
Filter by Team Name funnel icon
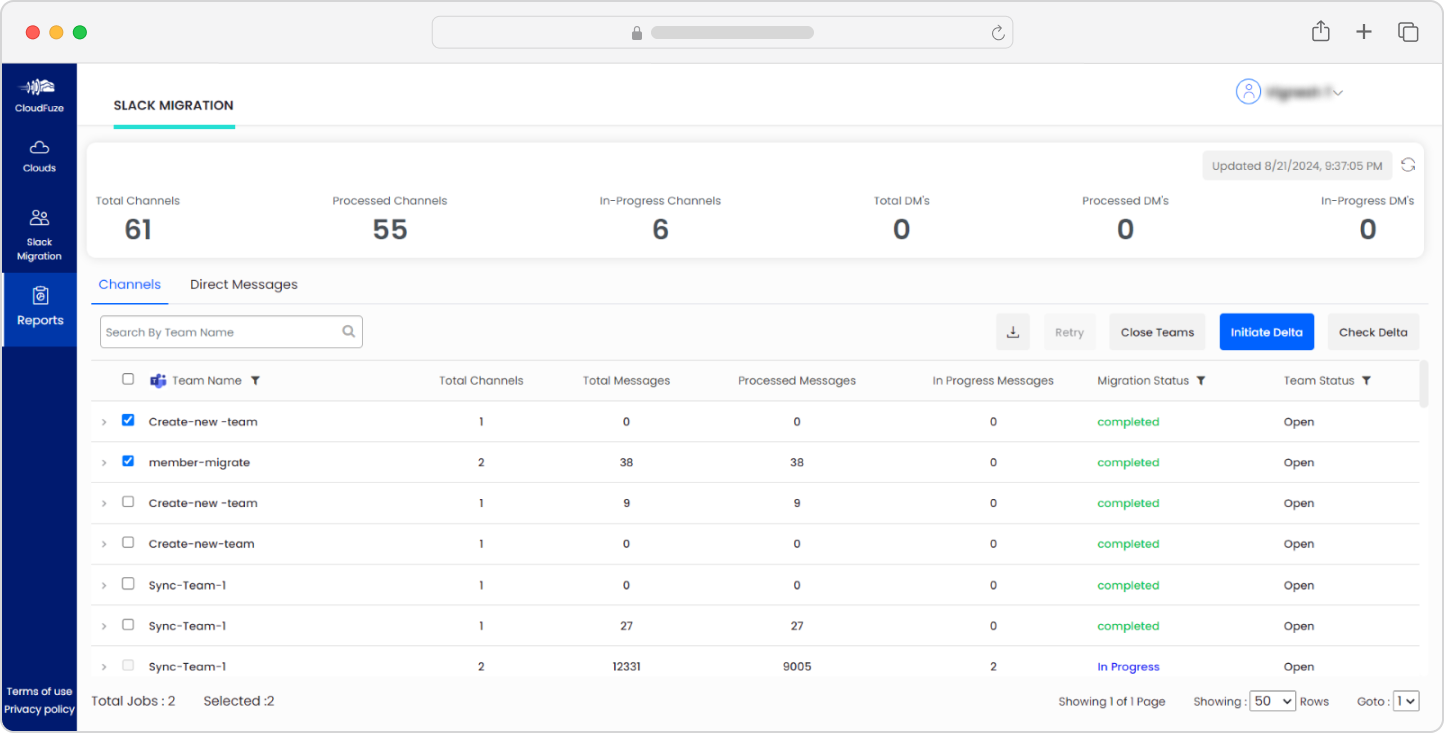(x=255, y=381)
